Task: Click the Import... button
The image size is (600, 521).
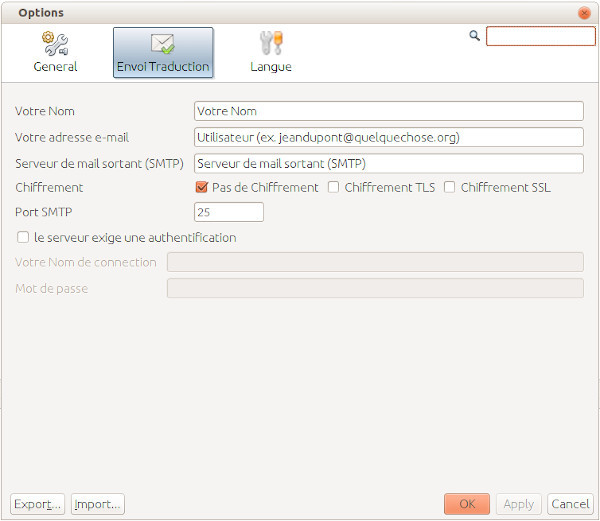Action: [98, 504]
